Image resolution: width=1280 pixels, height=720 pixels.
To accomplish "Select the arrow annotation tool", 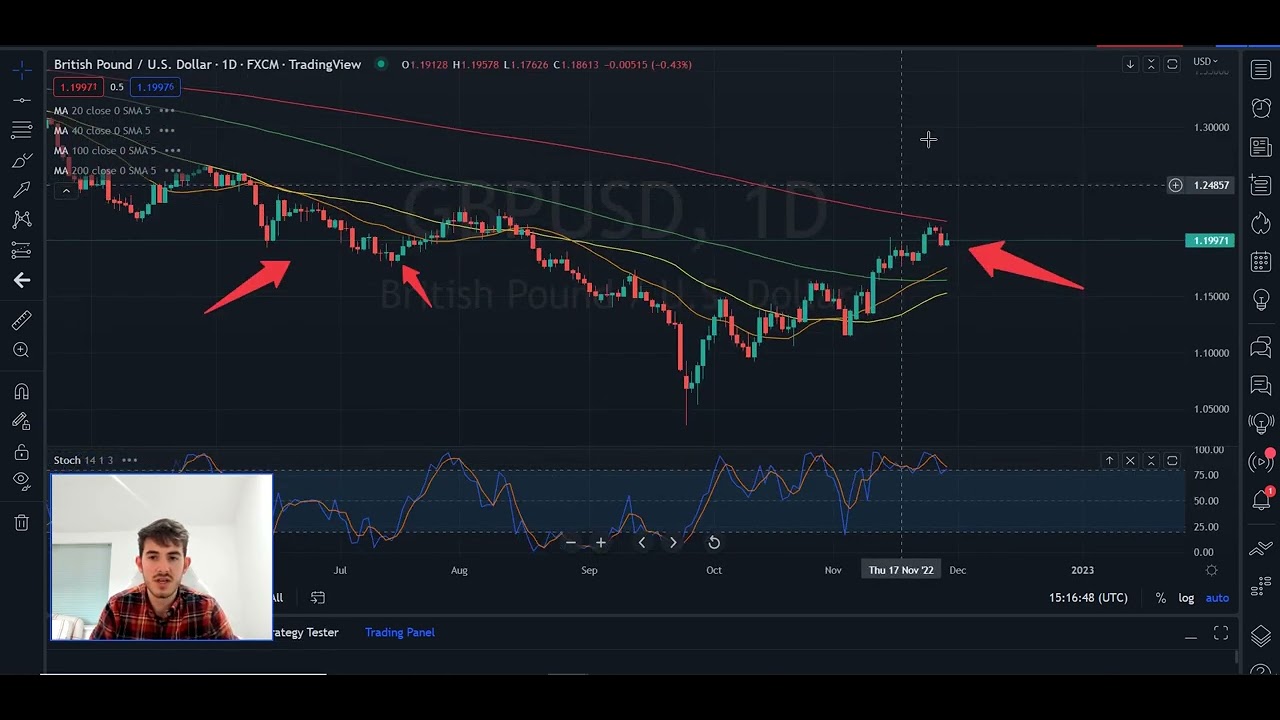I will point(21,190).
